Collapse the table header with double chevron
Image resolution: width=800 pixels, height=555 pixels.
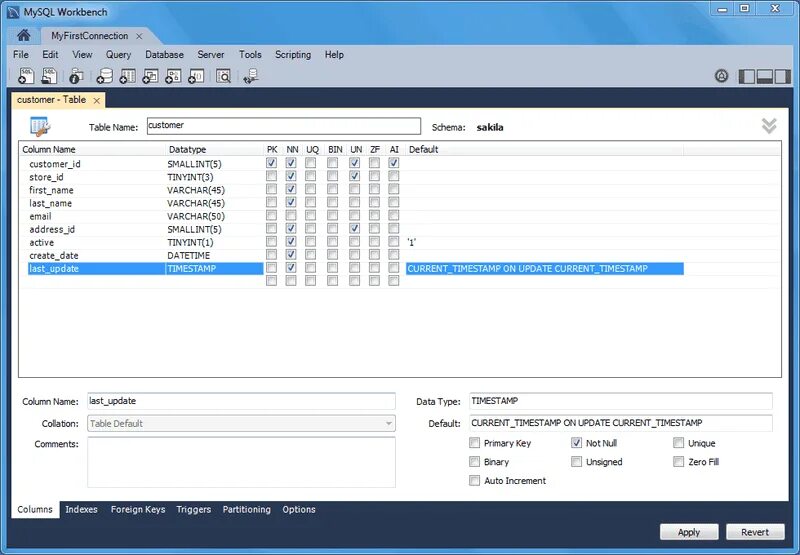[x=769, y=125]
